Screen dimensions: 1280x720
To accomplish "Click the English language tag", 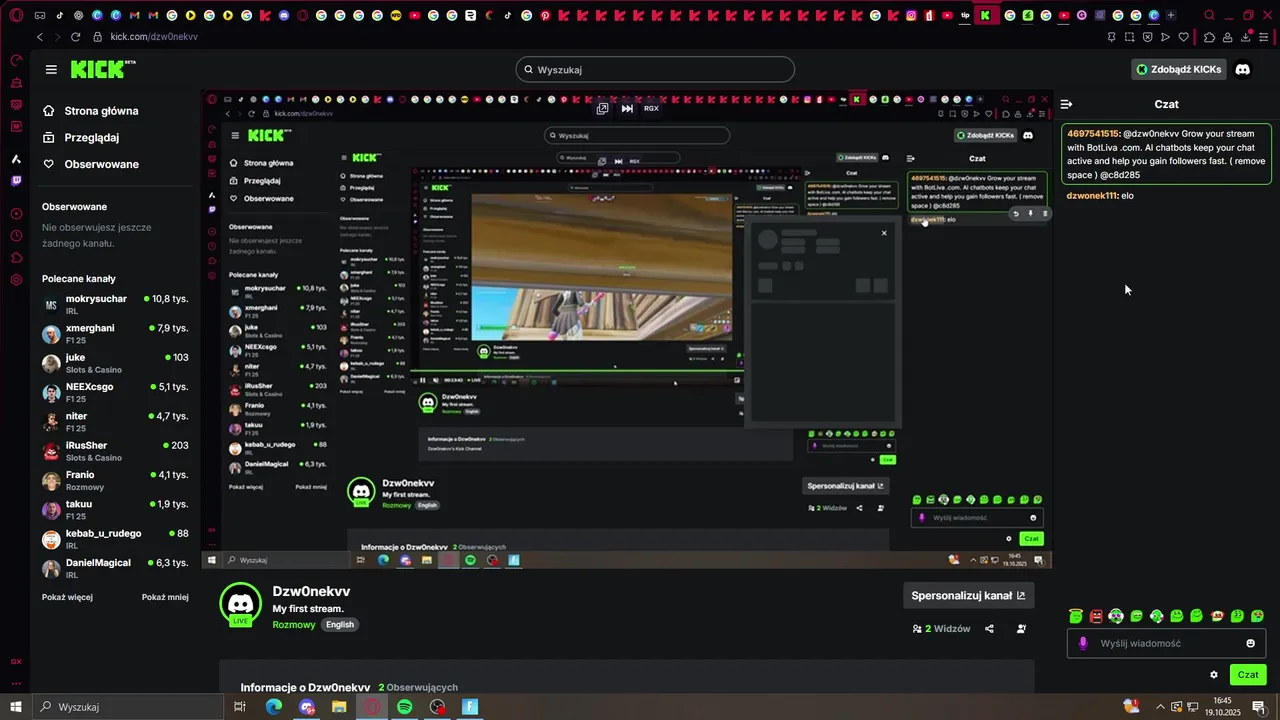I will (x=340, y=624).
